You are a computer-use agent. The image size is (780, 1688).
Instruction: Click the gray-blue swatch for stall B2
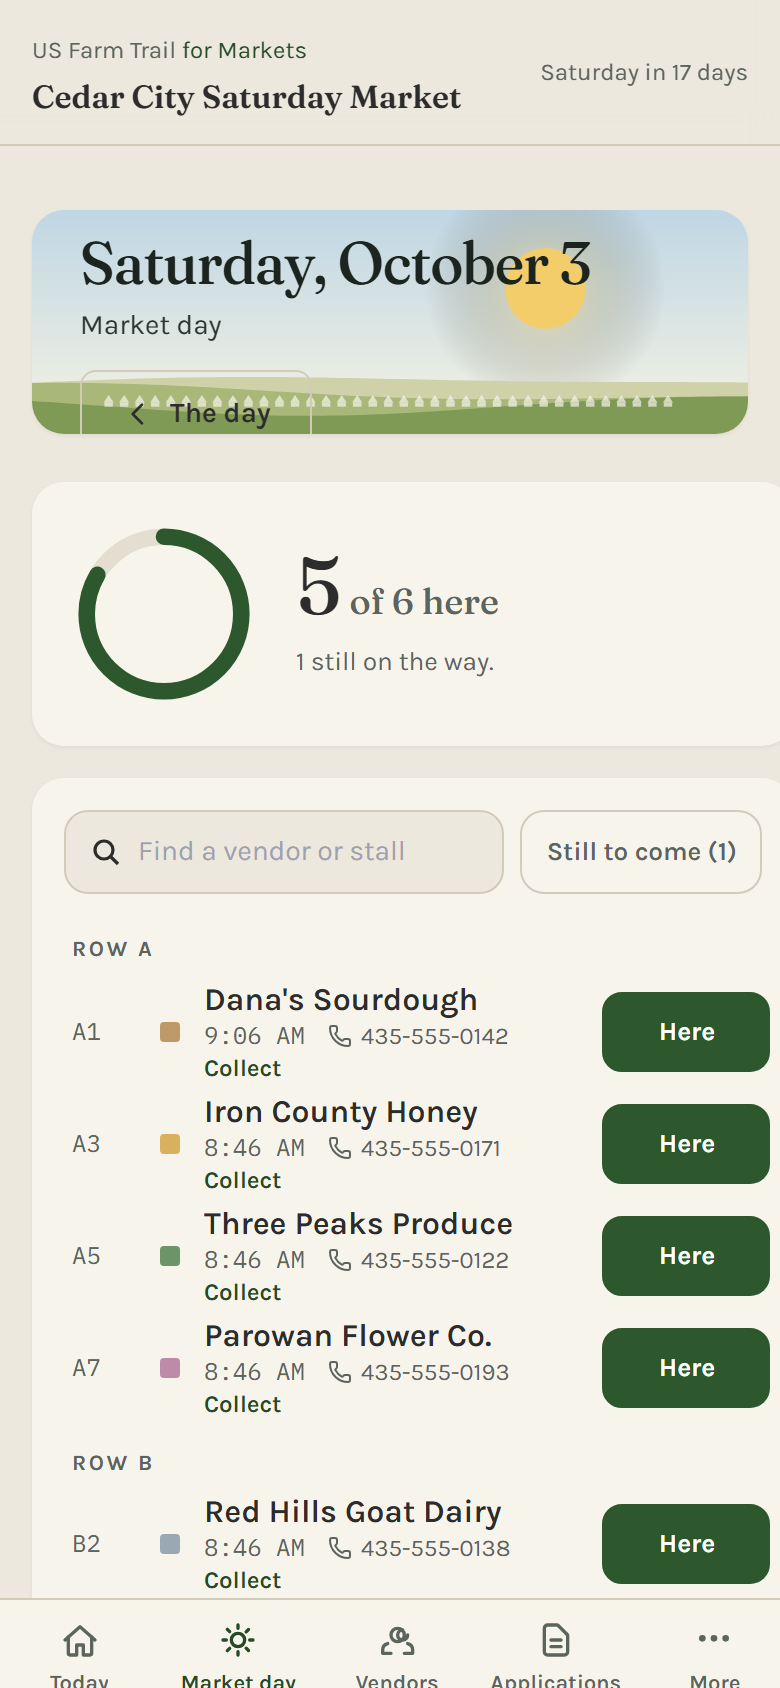click(170, 1544)
